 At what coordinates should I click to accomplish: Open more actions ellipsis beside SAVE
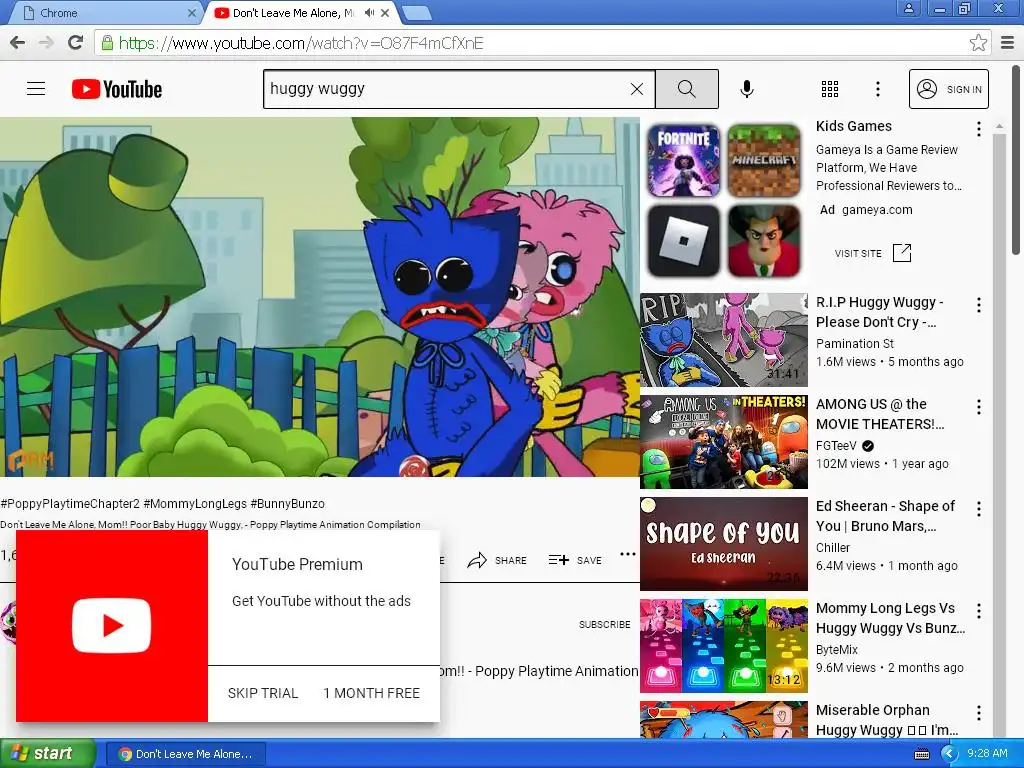coord(628,554)
